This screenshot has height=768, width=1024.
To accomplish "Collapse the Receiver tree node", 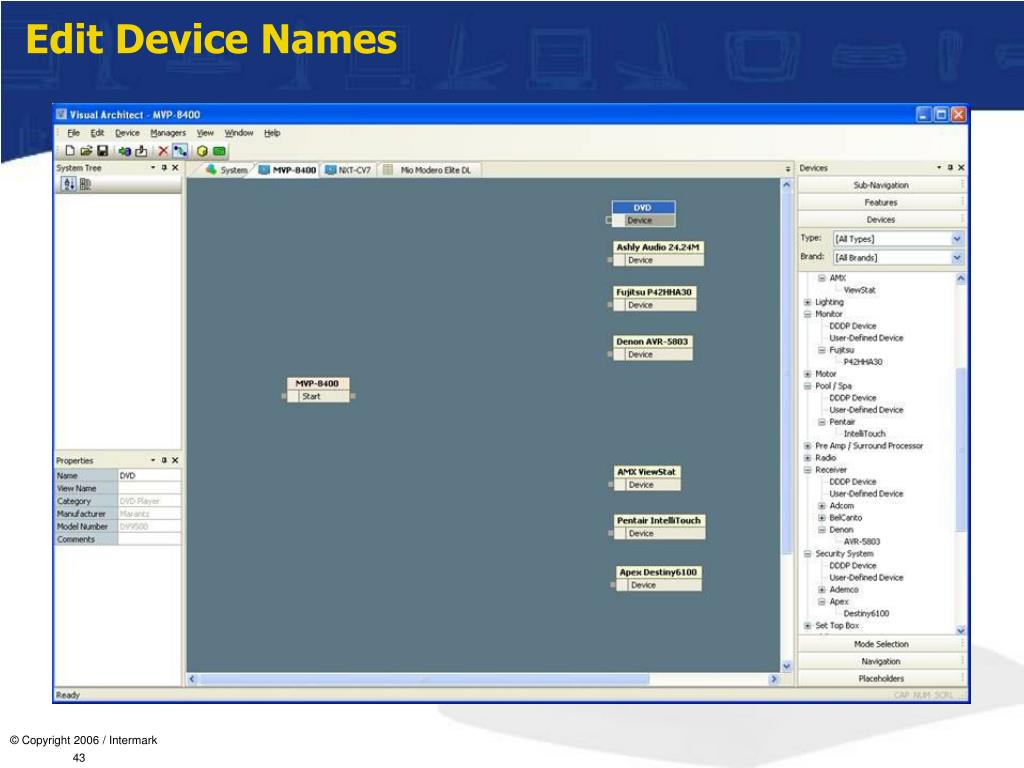I will click(x=808, y=470).
